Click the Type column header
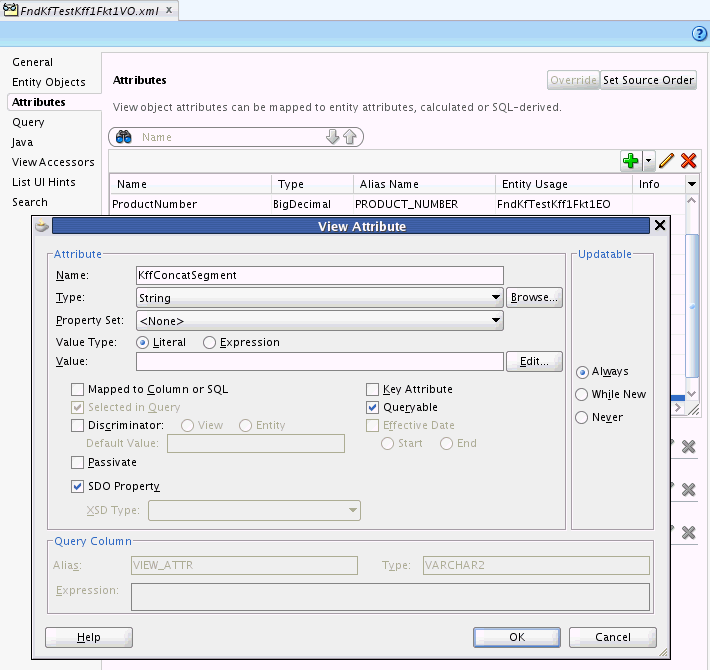 312,184
